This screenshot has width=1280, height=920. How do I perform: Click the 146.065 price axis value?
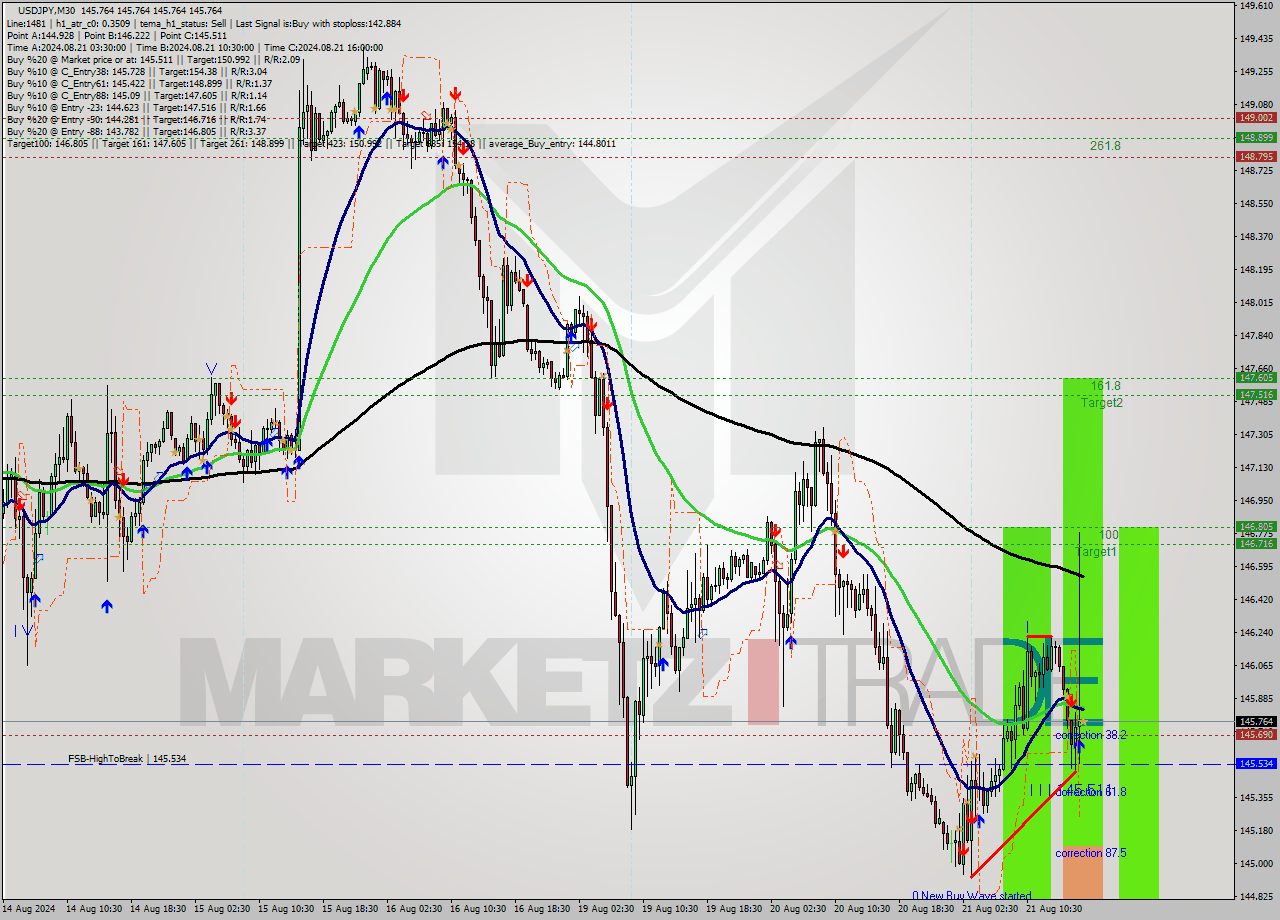tap(1255, 666)
